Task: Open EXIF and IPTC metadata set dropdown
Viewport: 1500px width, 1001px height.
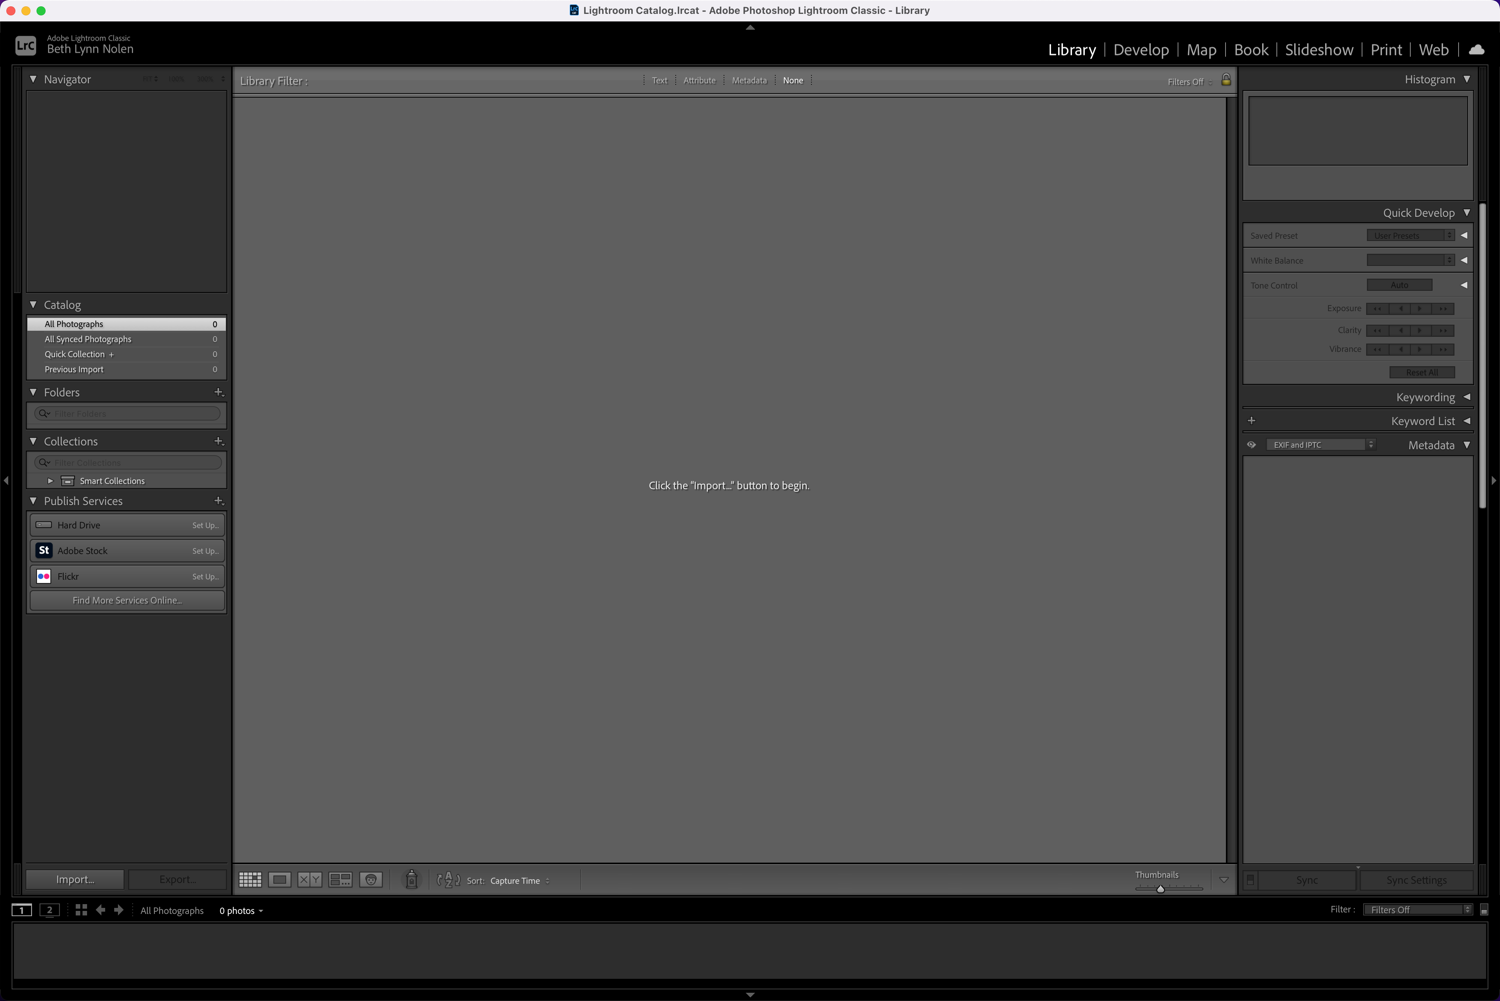Action: click(x=1321, y=445)
